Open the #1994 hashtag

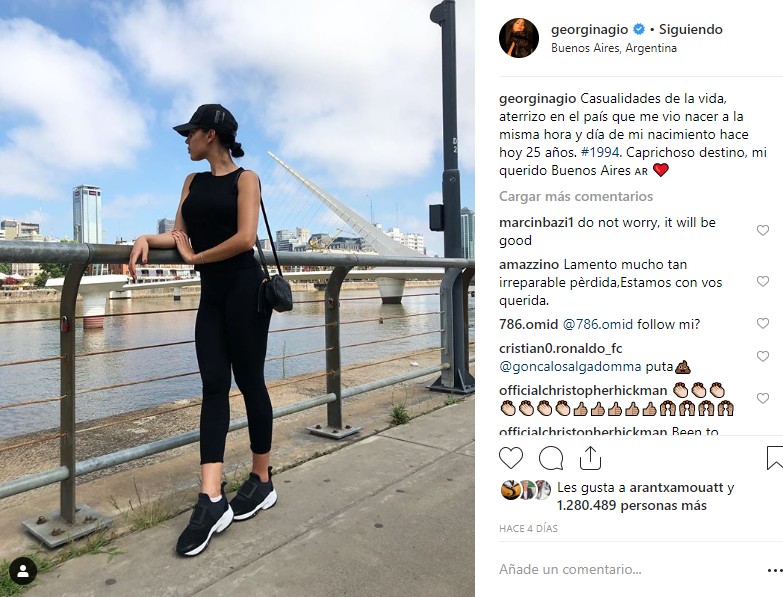(601, 152)
